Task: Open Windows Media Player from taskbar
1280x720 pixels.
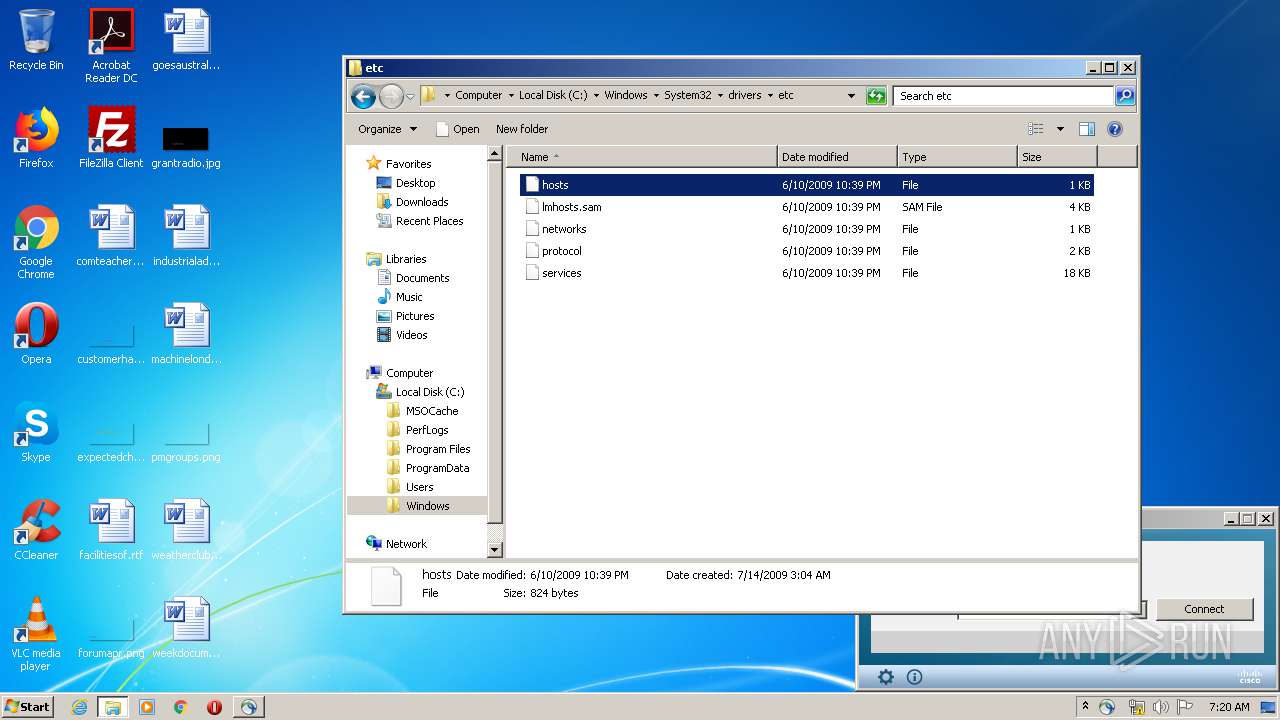Action: click(x=147, y=707)
